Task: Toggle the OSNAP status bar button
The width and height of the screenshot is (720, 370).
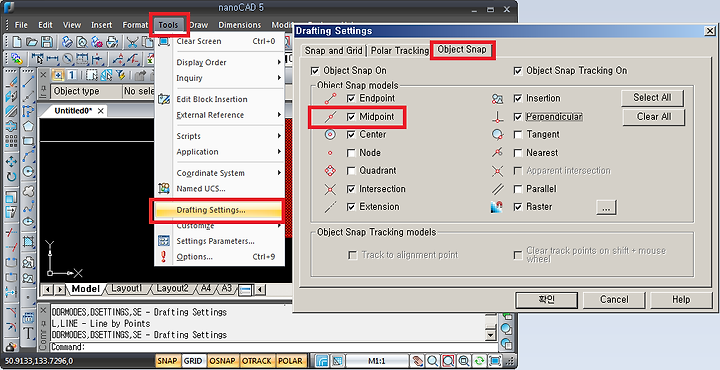Action: point(222,361)
